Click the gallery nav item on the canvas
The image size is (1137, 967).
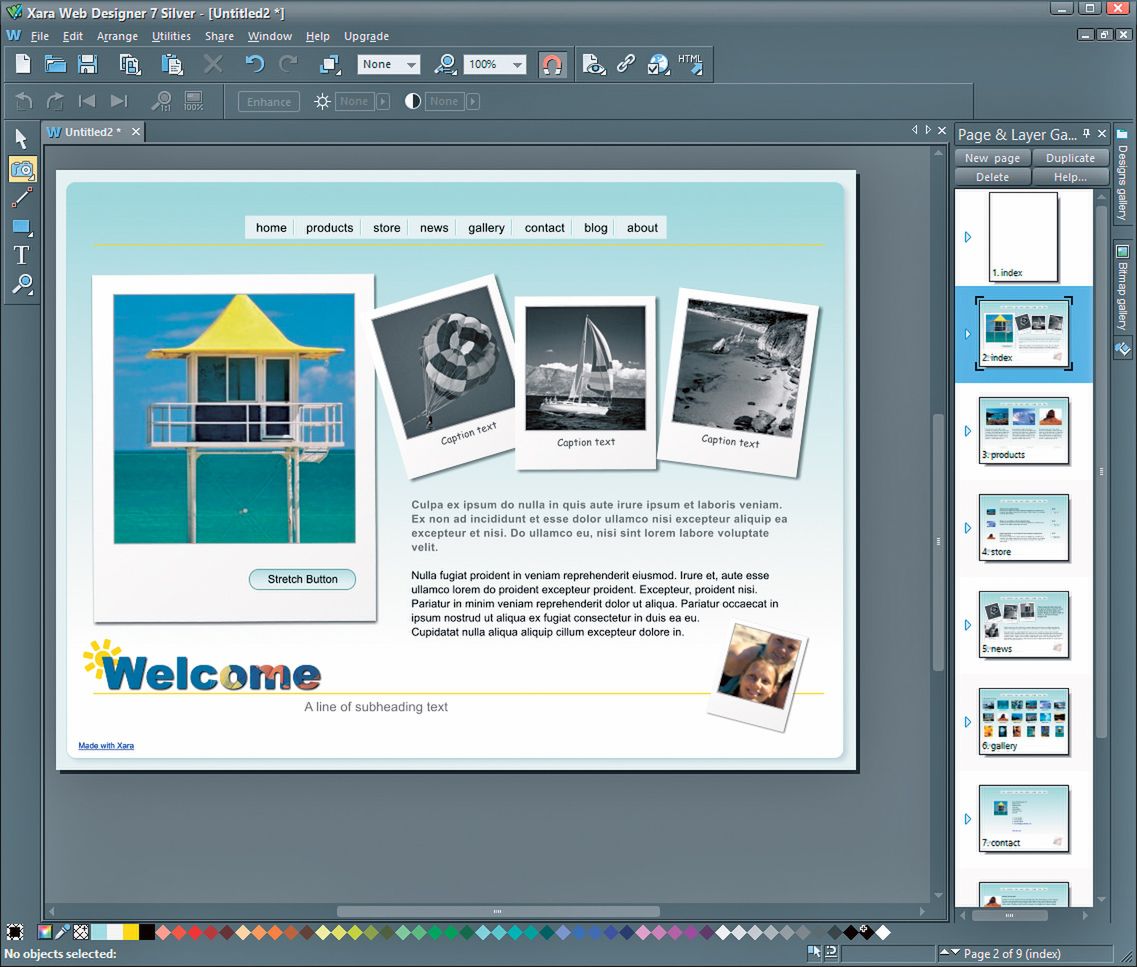coord(486,228)
